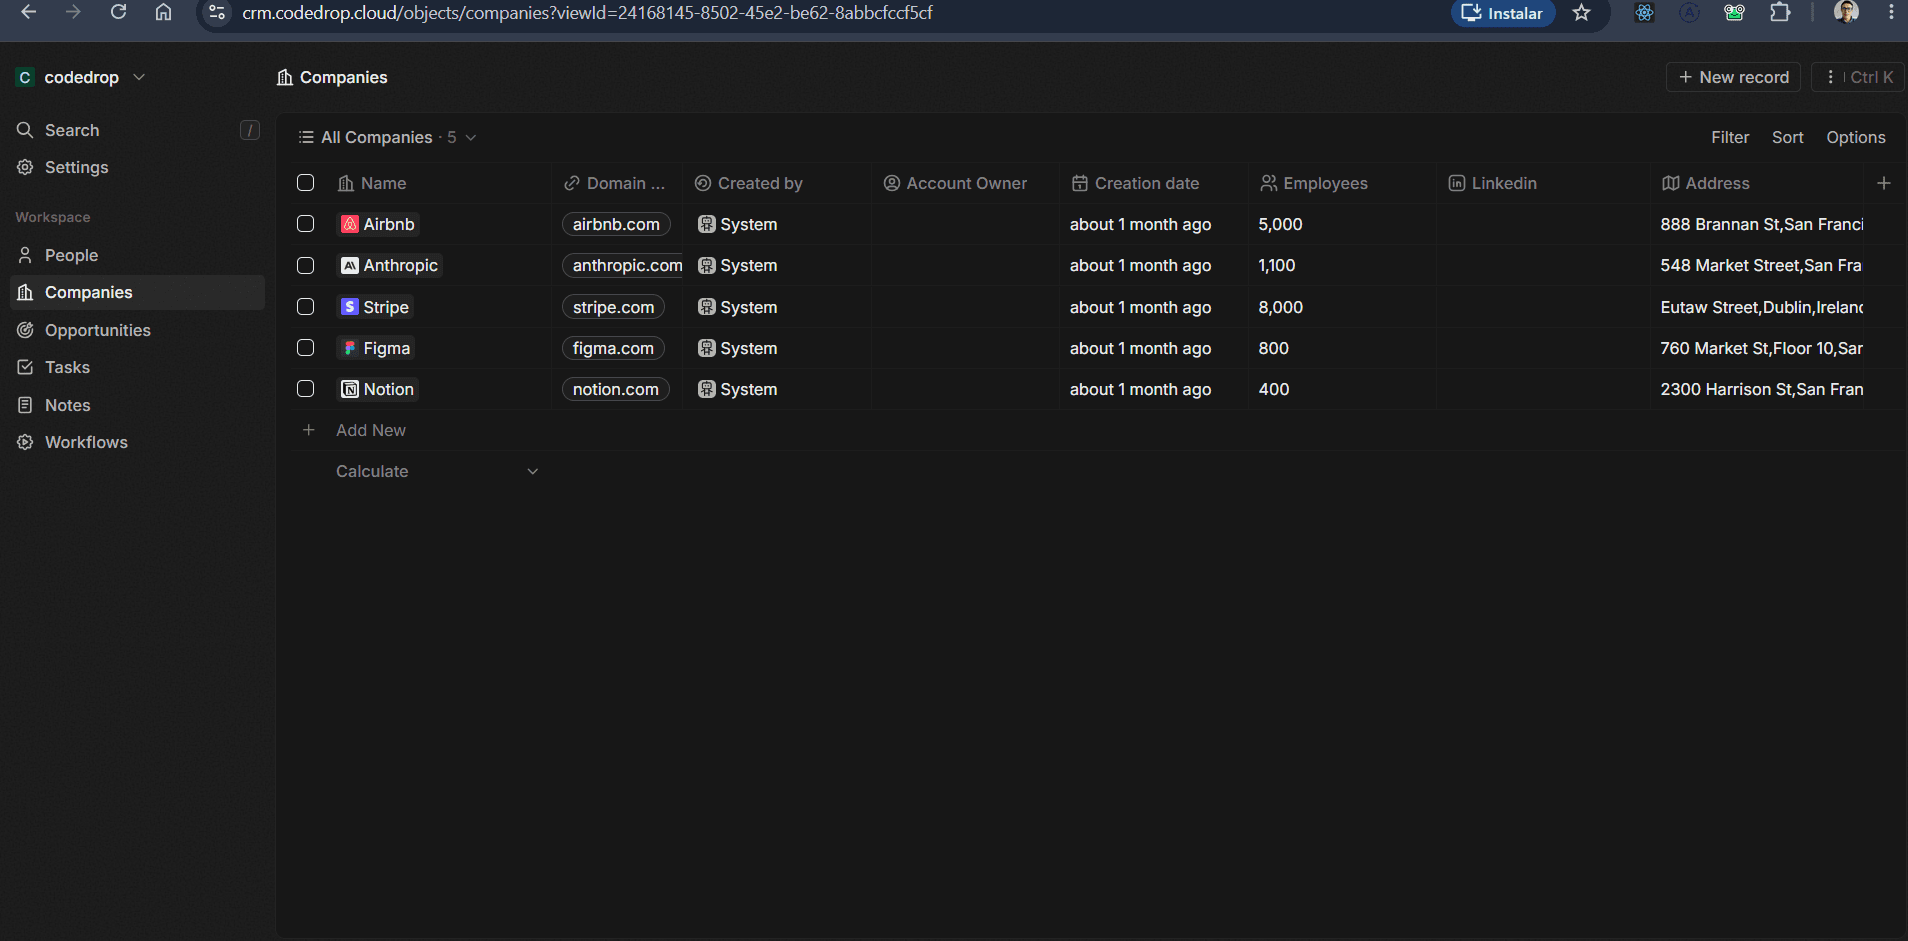Click the 5,000 employees cell for Airbnb
Image resolution: width=1908 pixels, height=941 pixels.
point(1342,224)
